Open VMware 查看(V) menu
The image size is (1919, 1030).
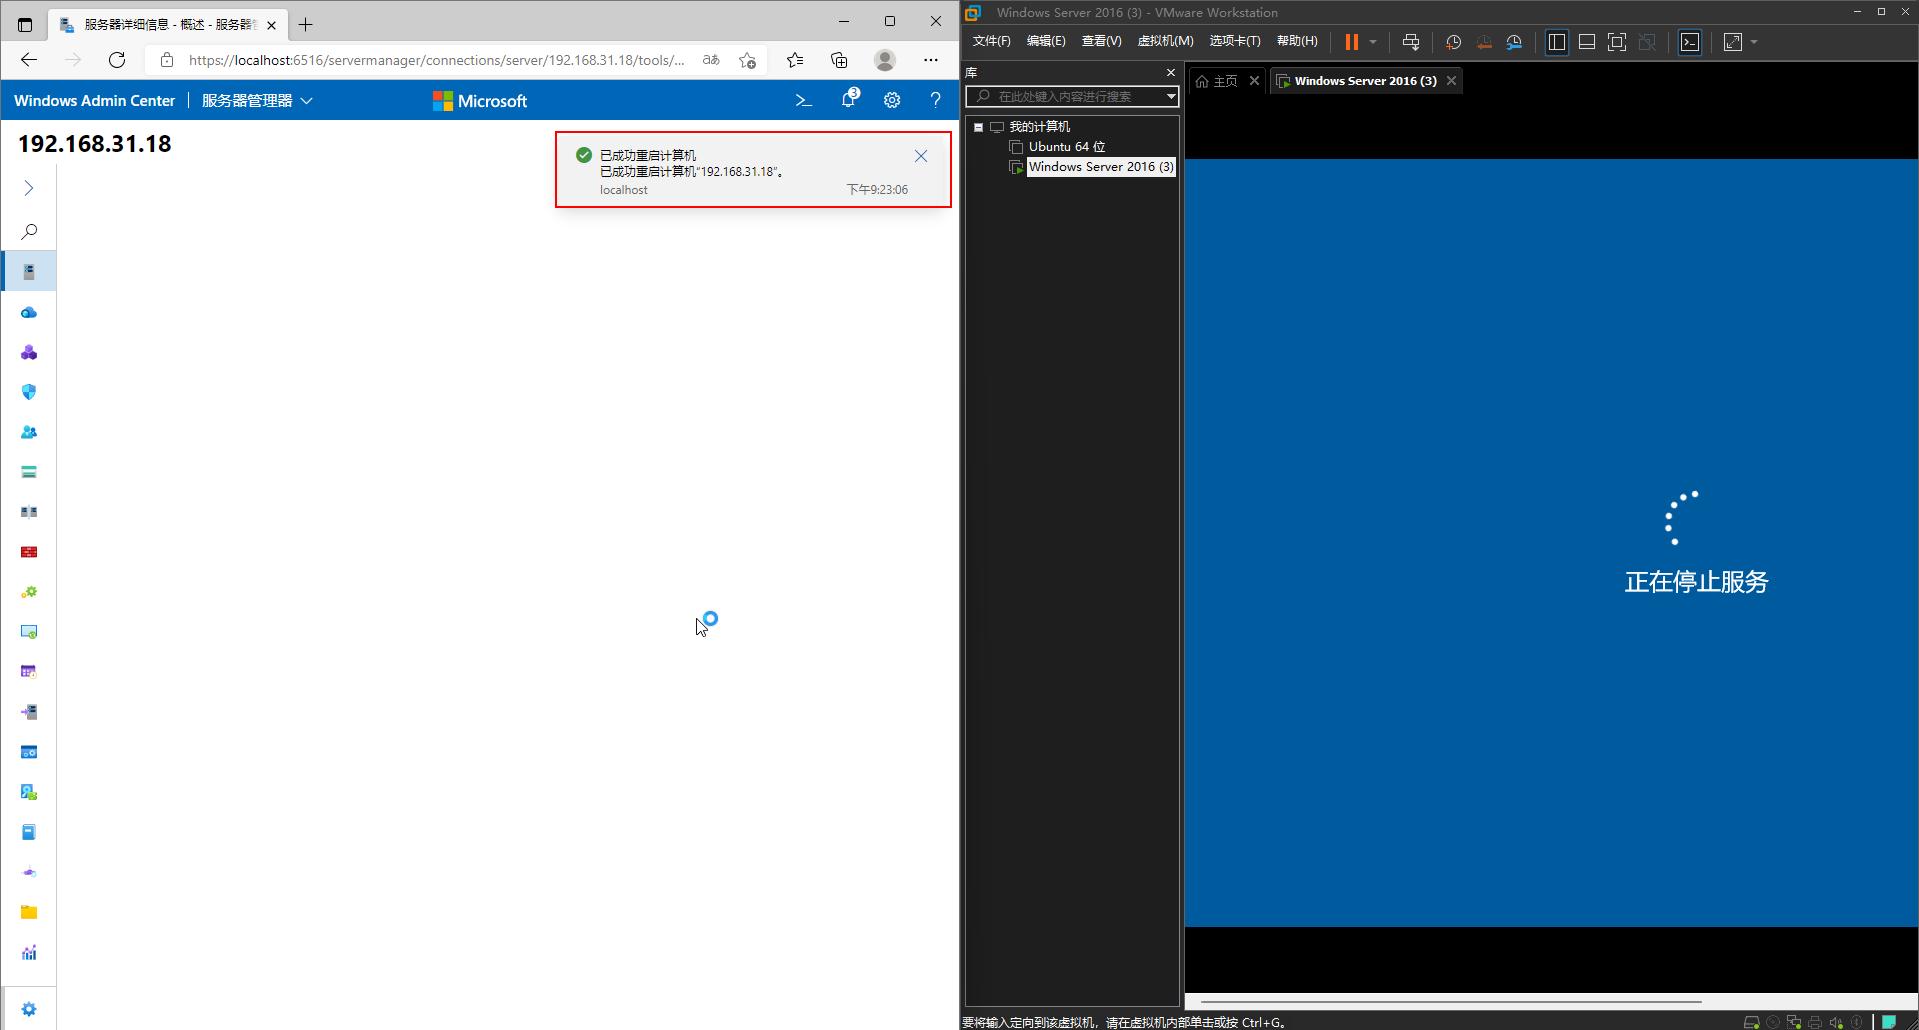pyautogui.click(x=1101, y=41)
